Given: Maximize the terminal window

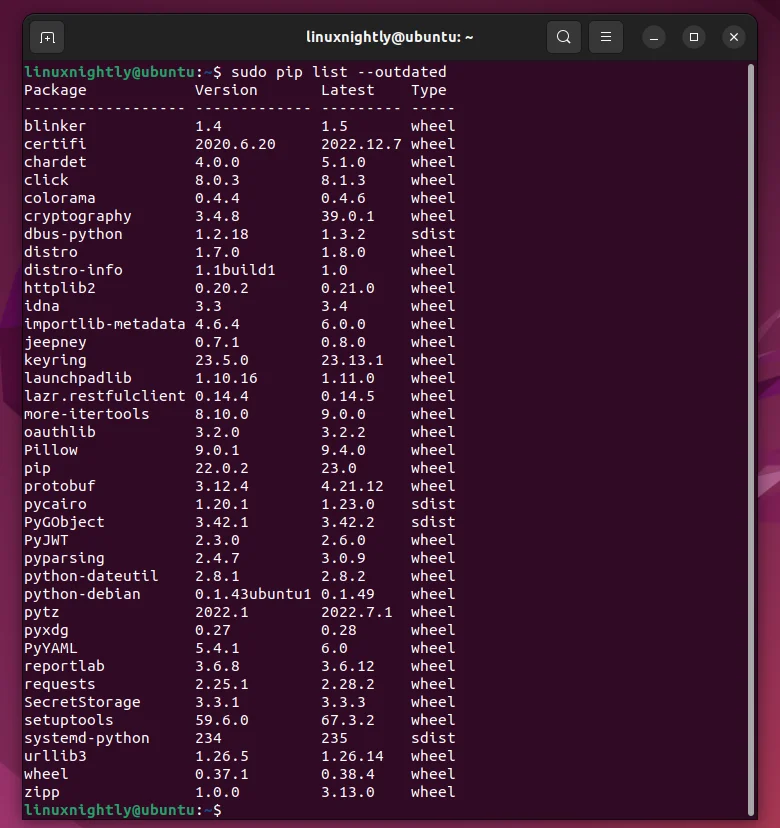Looking at the screenshot, I should pos(694,37).
